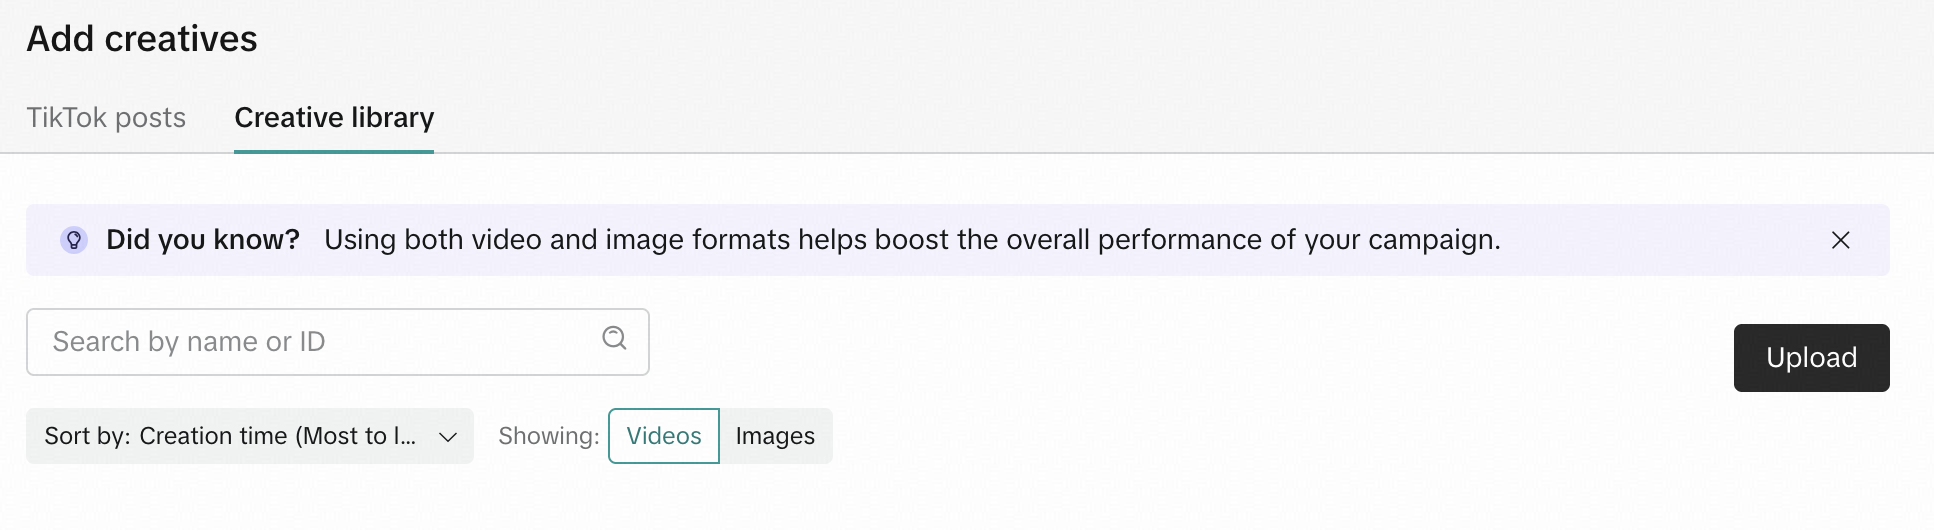Select the Creative library tab
Screen dimensions: 1934x530
click(334, 118)
